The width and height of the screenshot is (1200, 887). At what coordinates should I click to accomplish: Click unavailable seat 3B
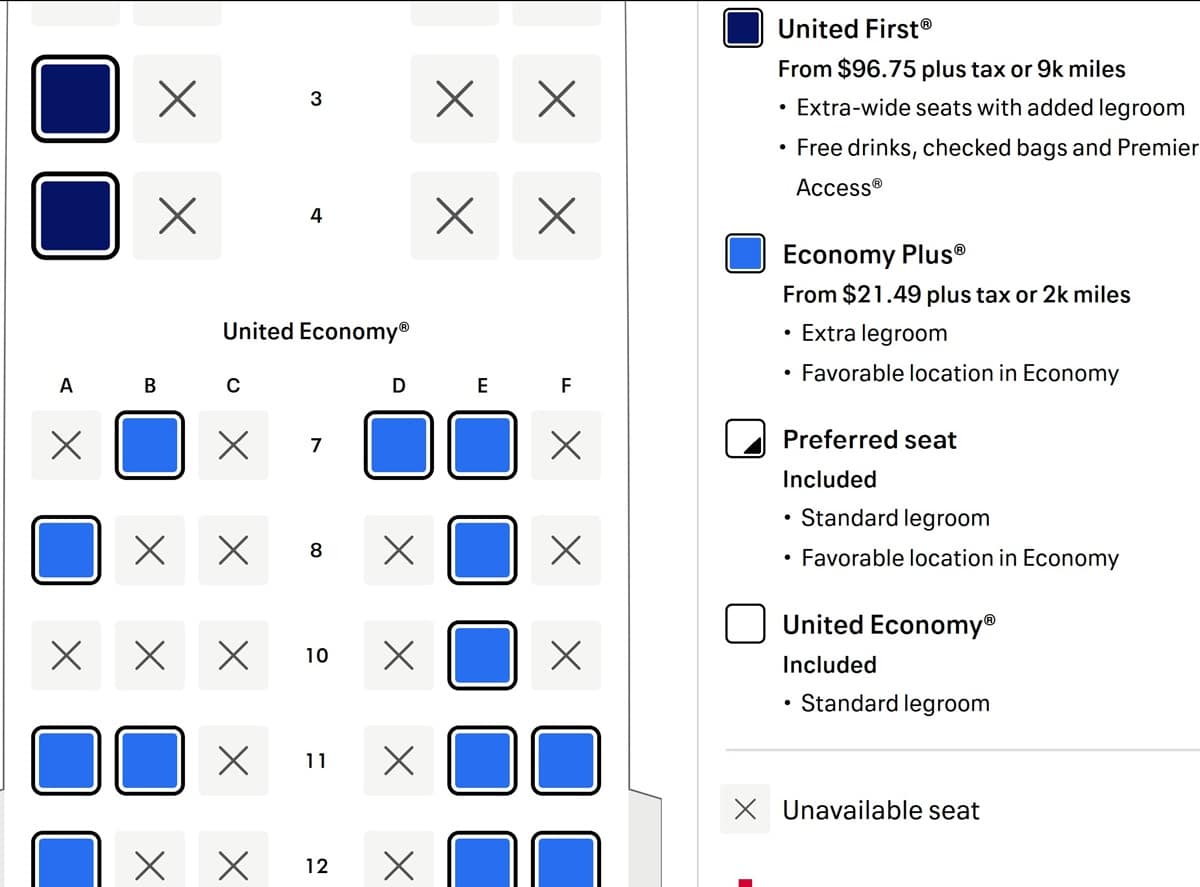[177, 98]
